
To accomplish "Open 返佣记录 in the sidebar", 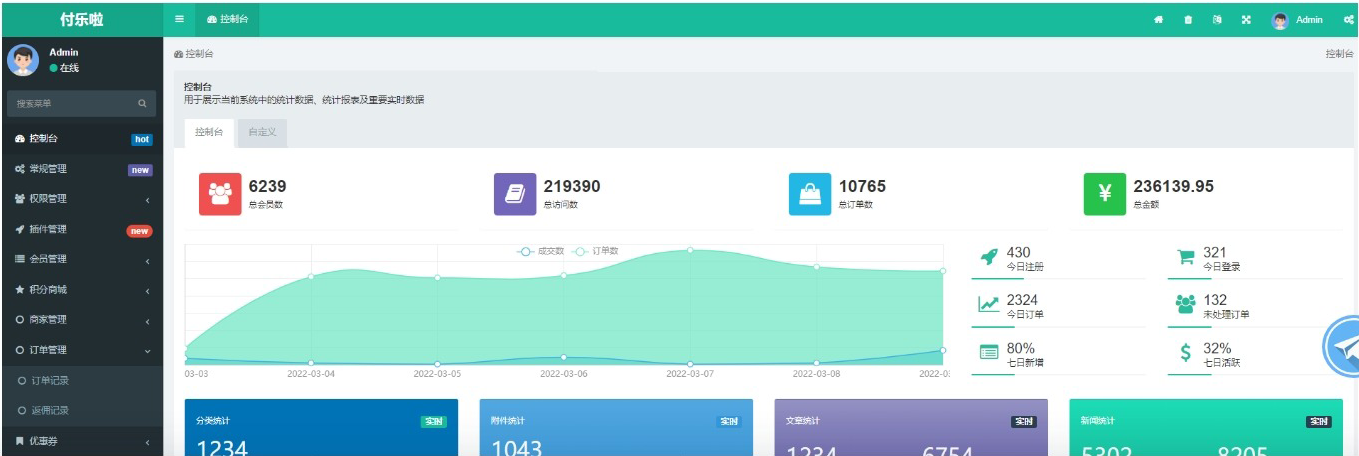I will pyautogui.click(x=50, y=411).
